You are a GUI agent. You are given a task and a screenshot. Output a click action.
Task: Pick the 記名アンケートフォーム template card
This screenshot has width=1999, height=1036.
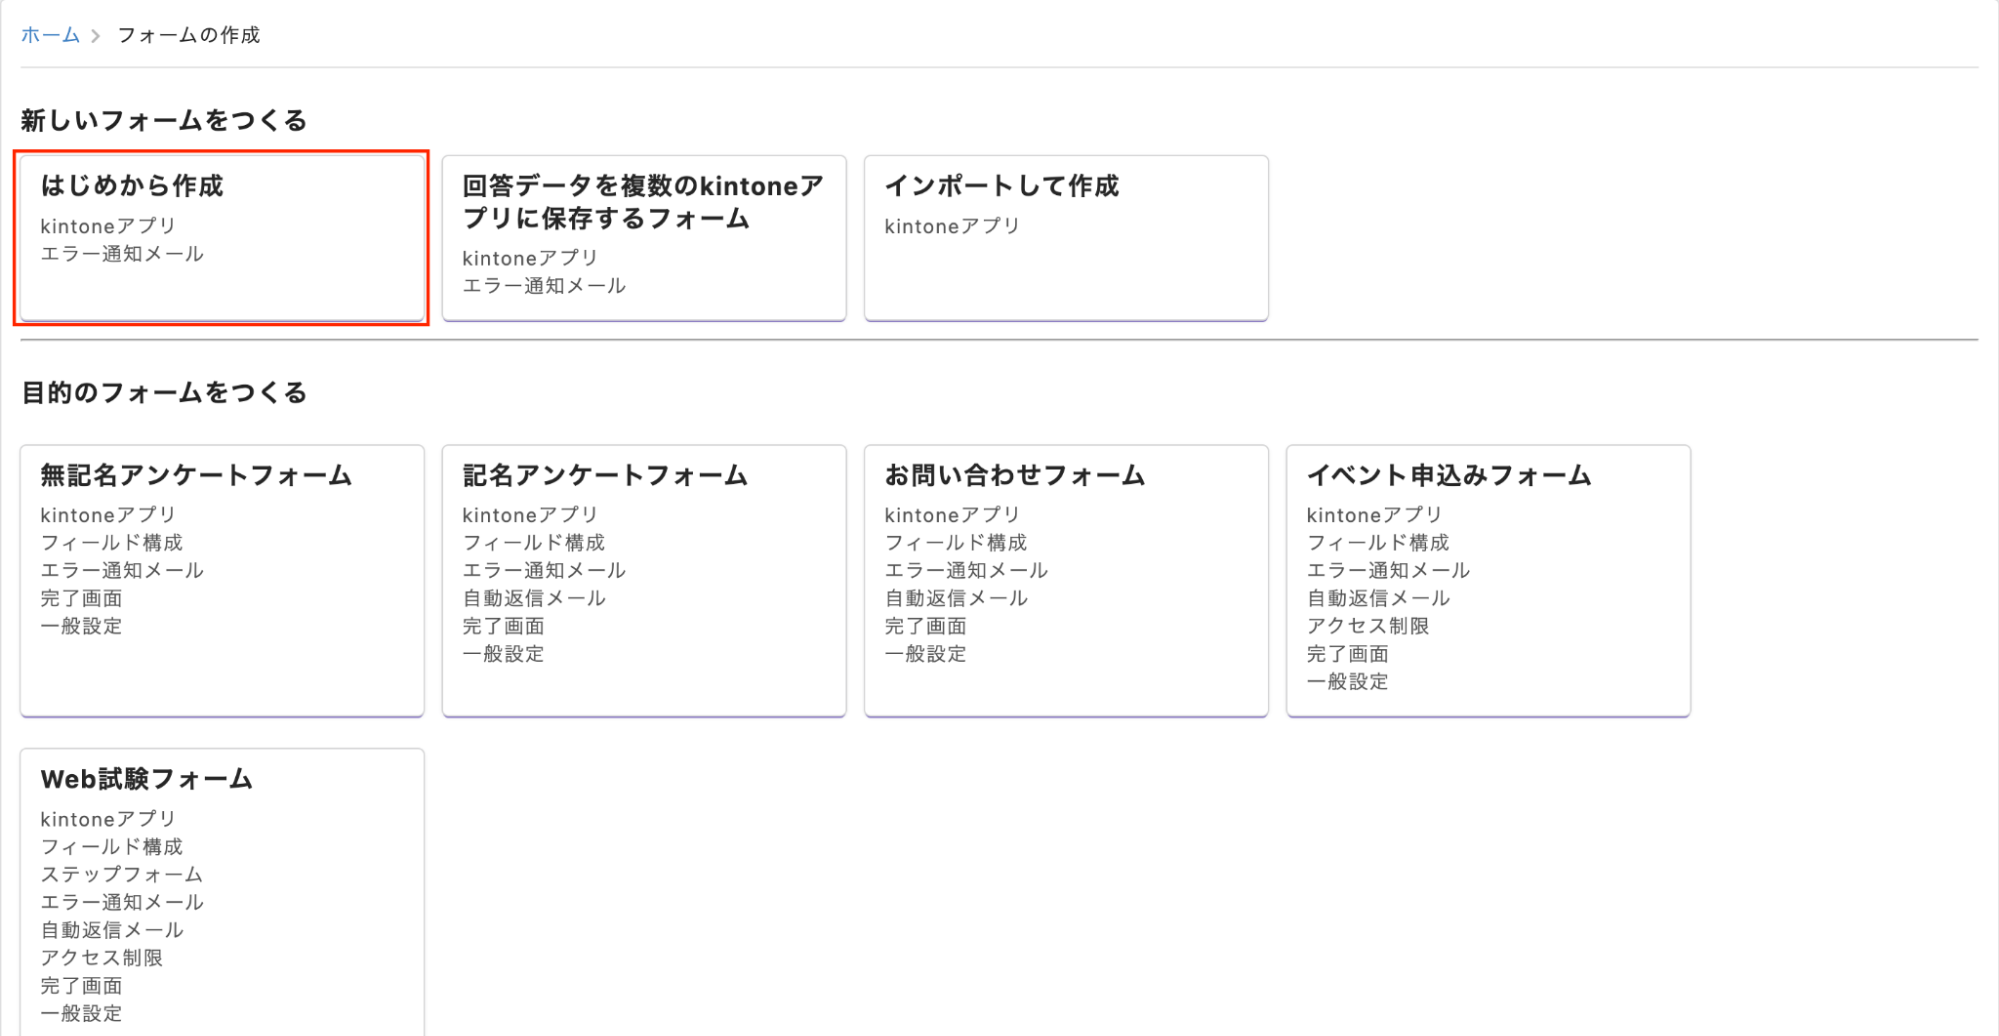[643, 580]
